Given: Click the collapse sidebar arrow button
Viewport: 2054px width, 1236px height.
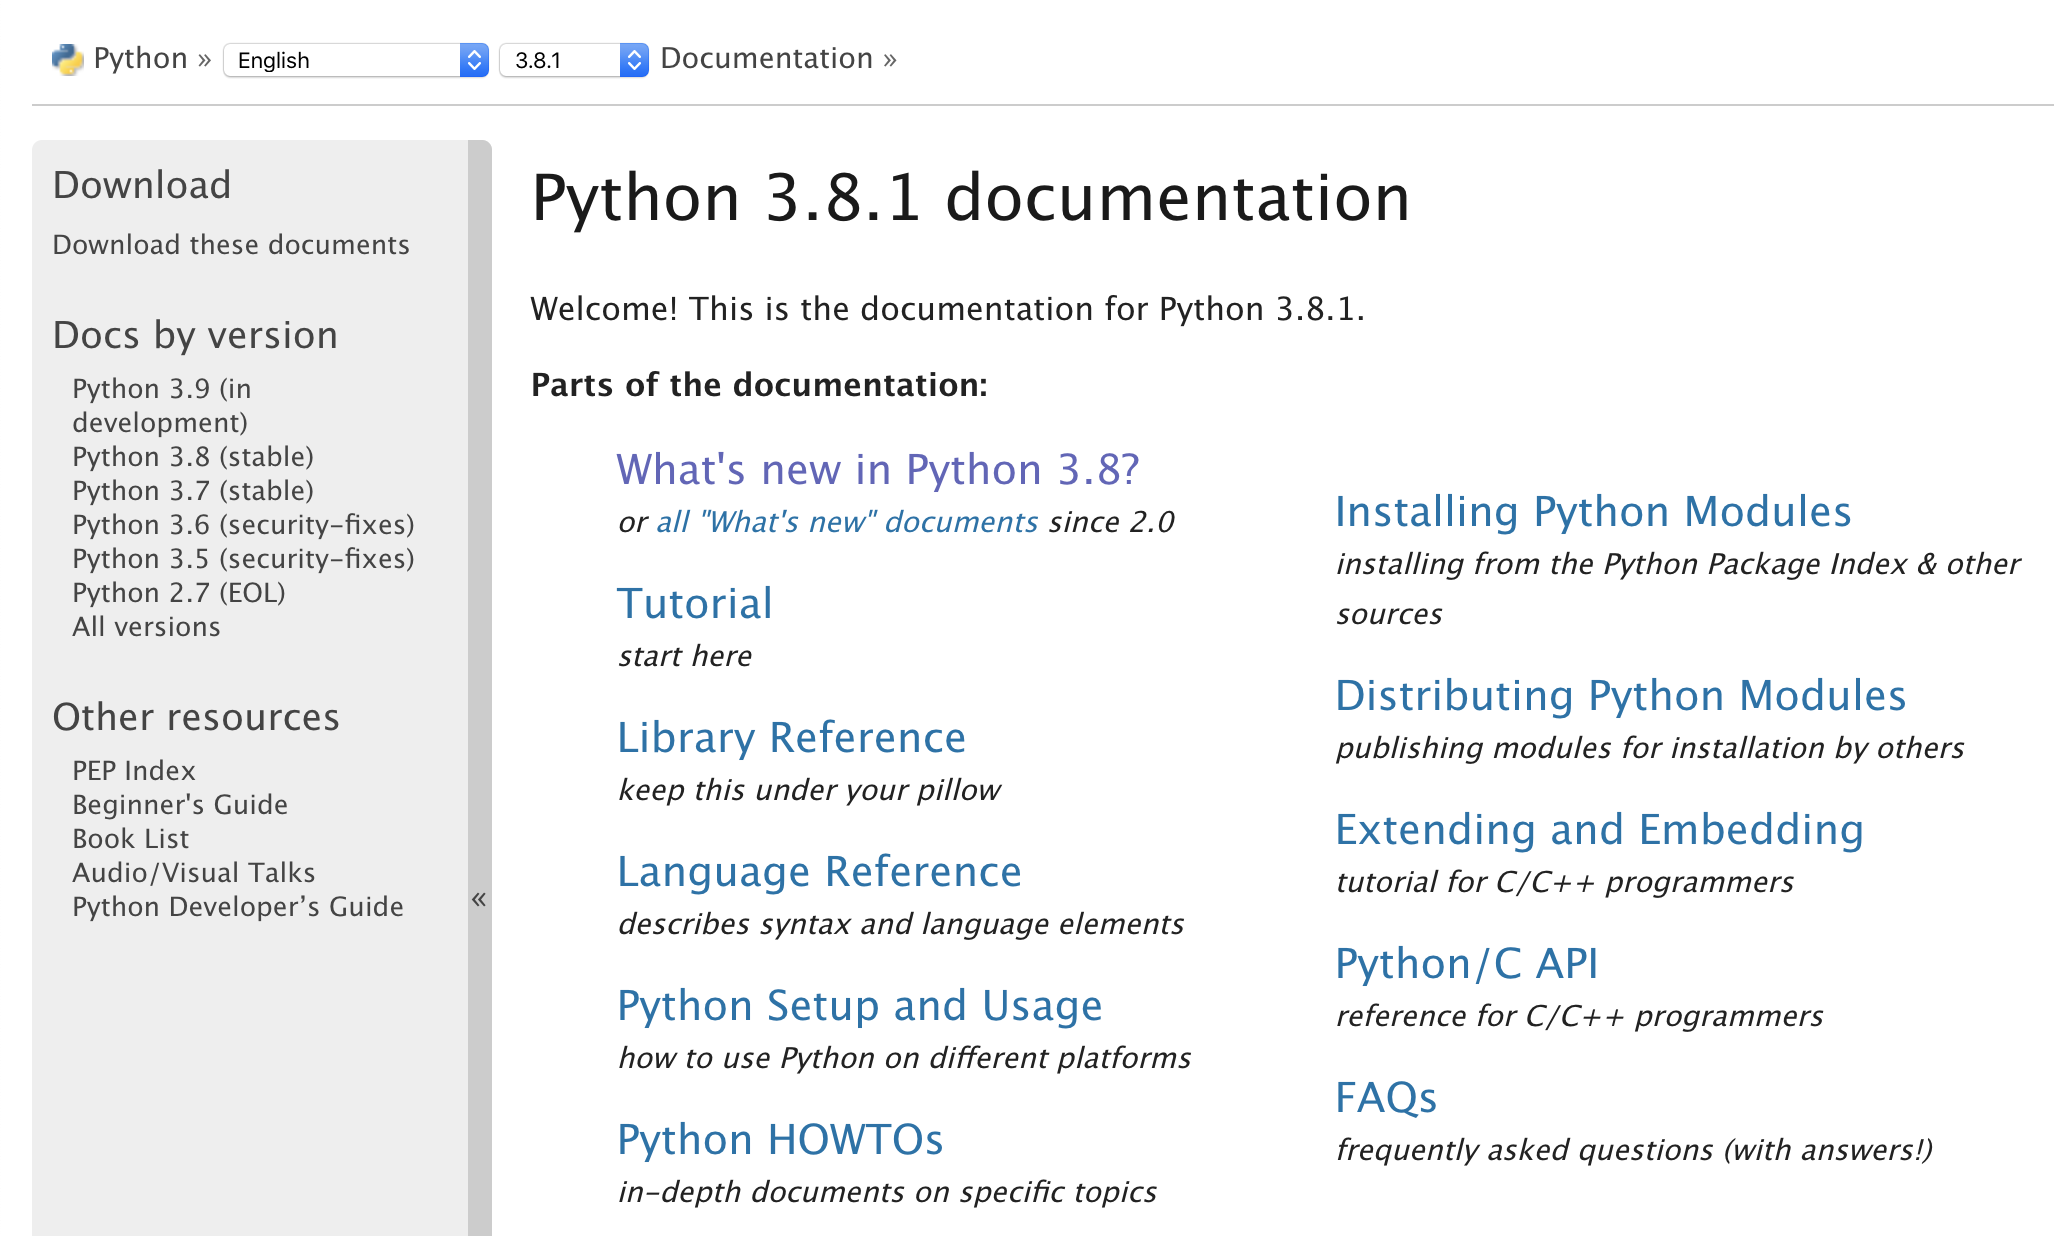Looking at the screenshot, I should (x=478, y=901).
